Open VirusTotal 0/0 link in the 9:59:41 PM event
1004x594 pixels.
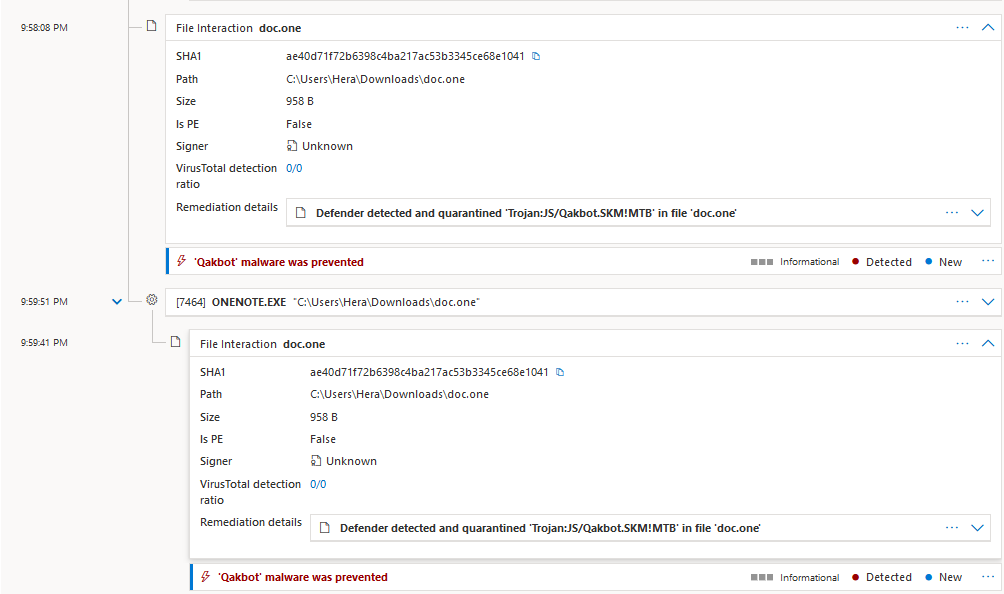tap(318, 484)
